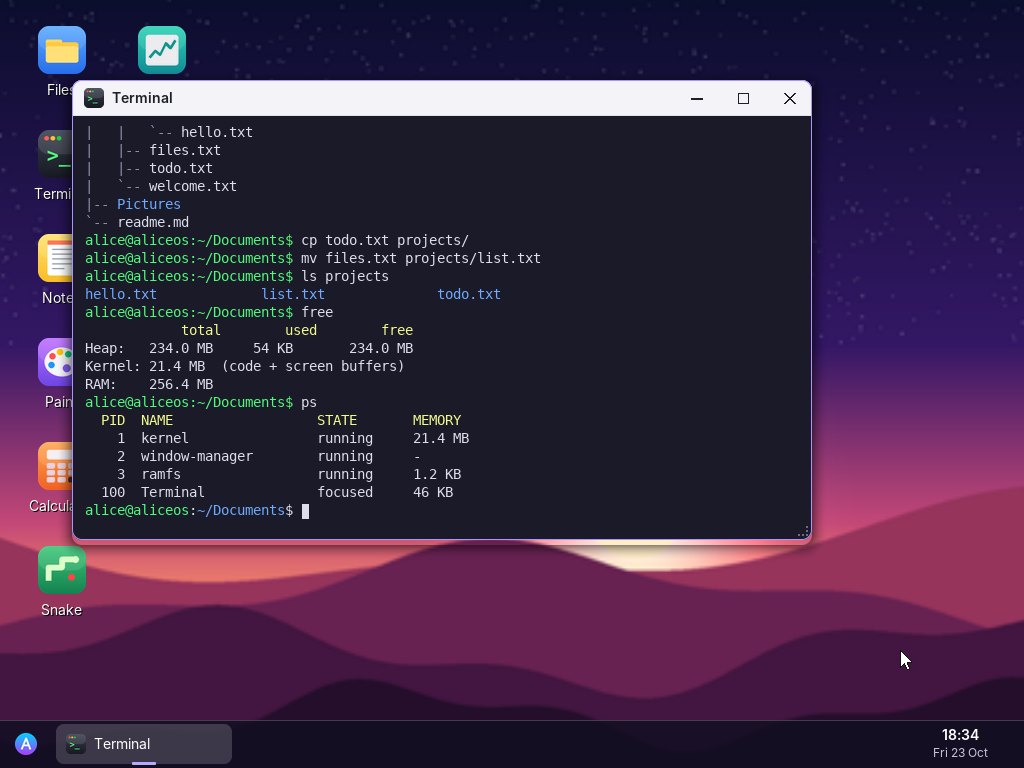Launch the Snake game icon
1024x768 pixels.
pos(62,571)
